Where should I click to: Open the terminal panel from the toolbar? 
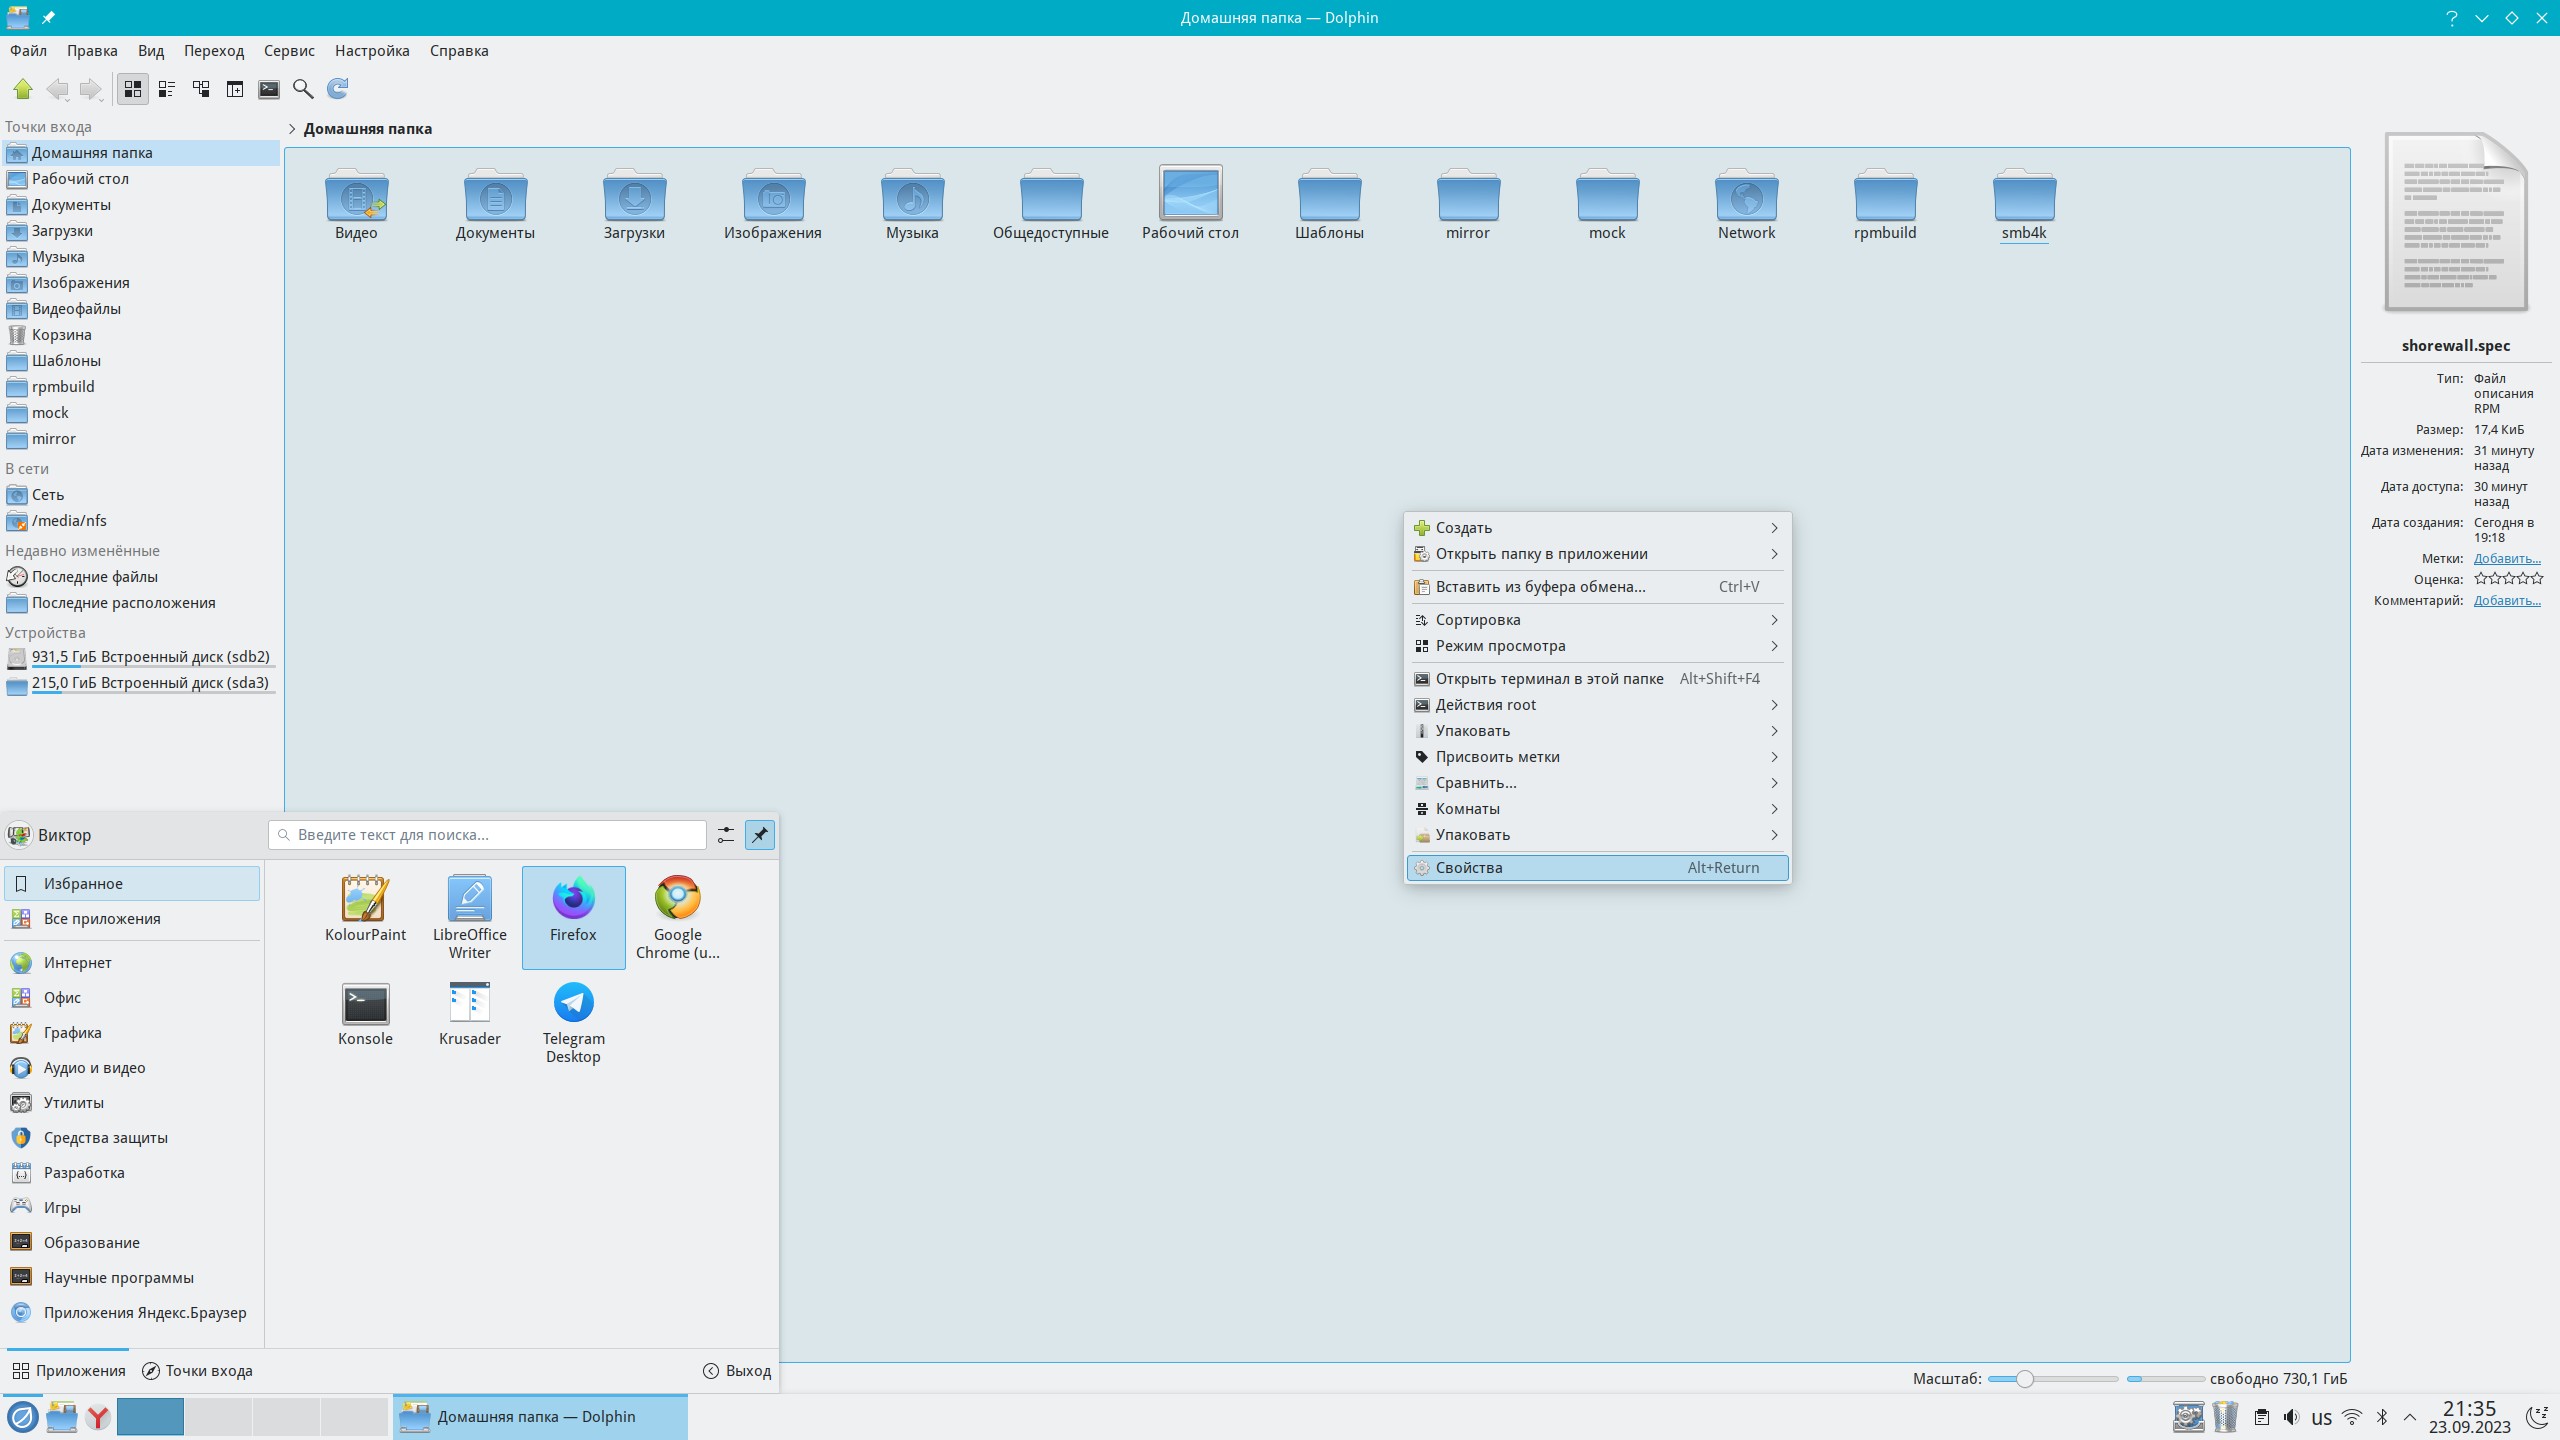click(269, 89)
